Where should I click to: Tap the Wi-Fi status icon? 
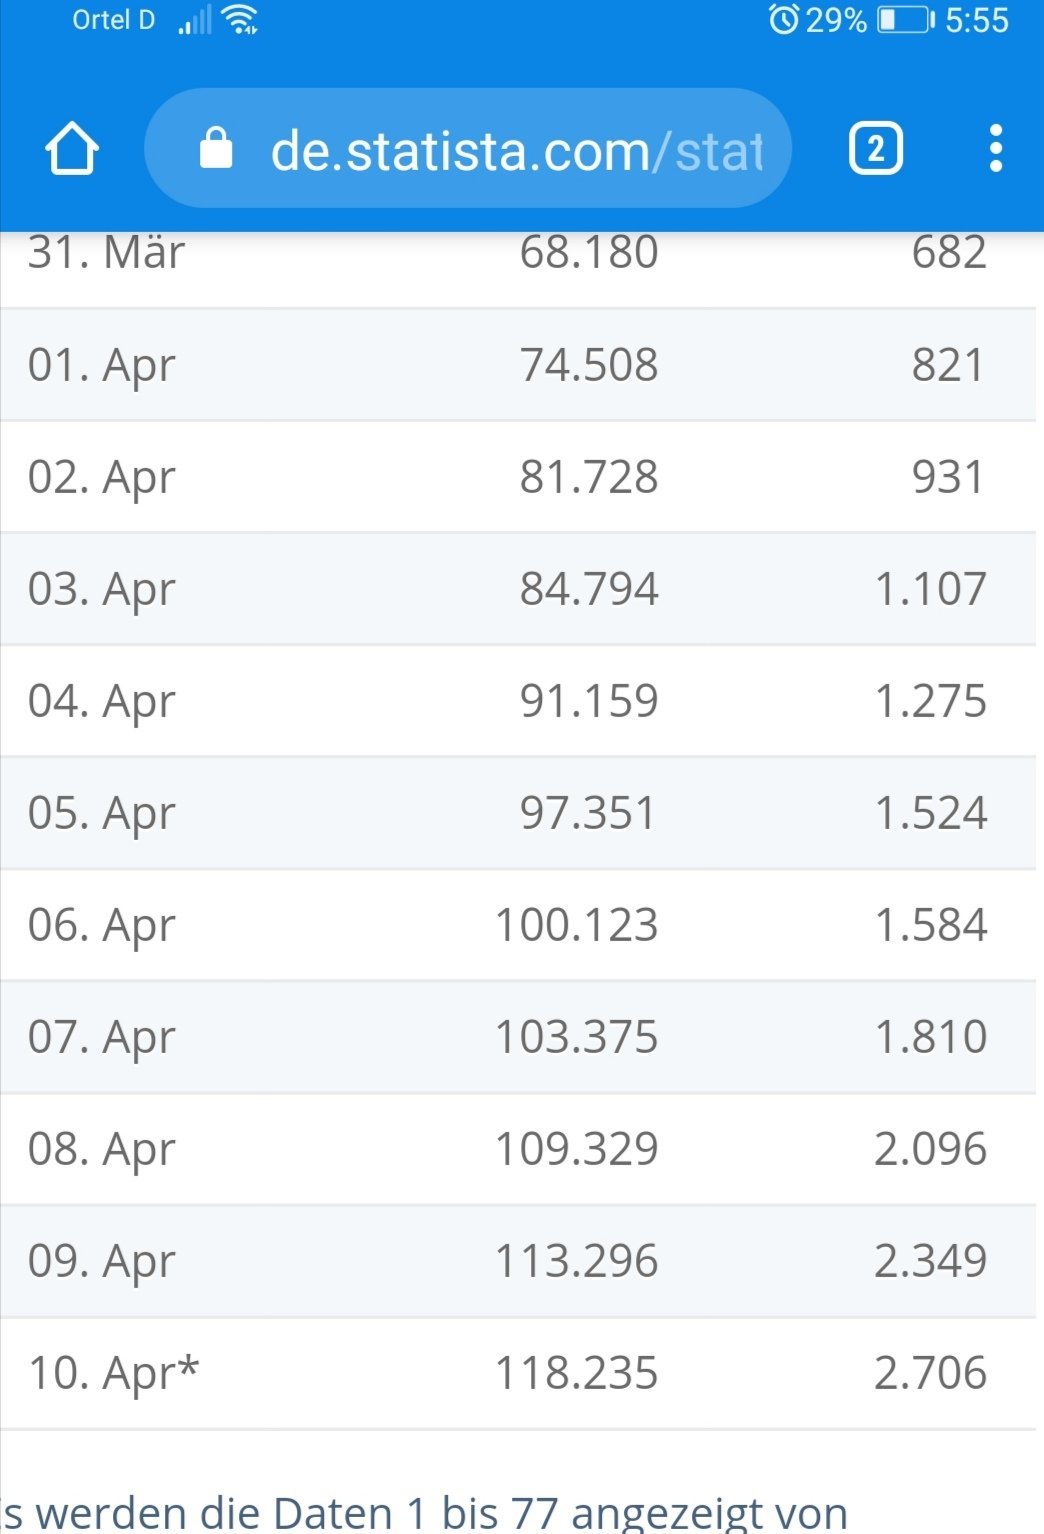pos(241,19)
